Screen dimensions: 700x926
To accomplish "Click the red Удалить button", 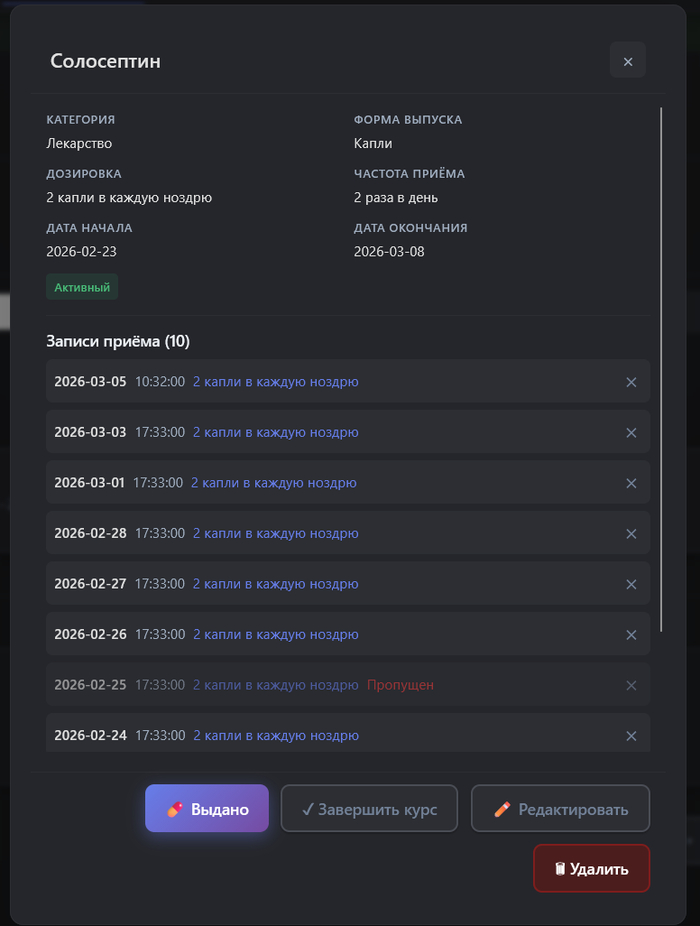I will [x=591, y=868].
